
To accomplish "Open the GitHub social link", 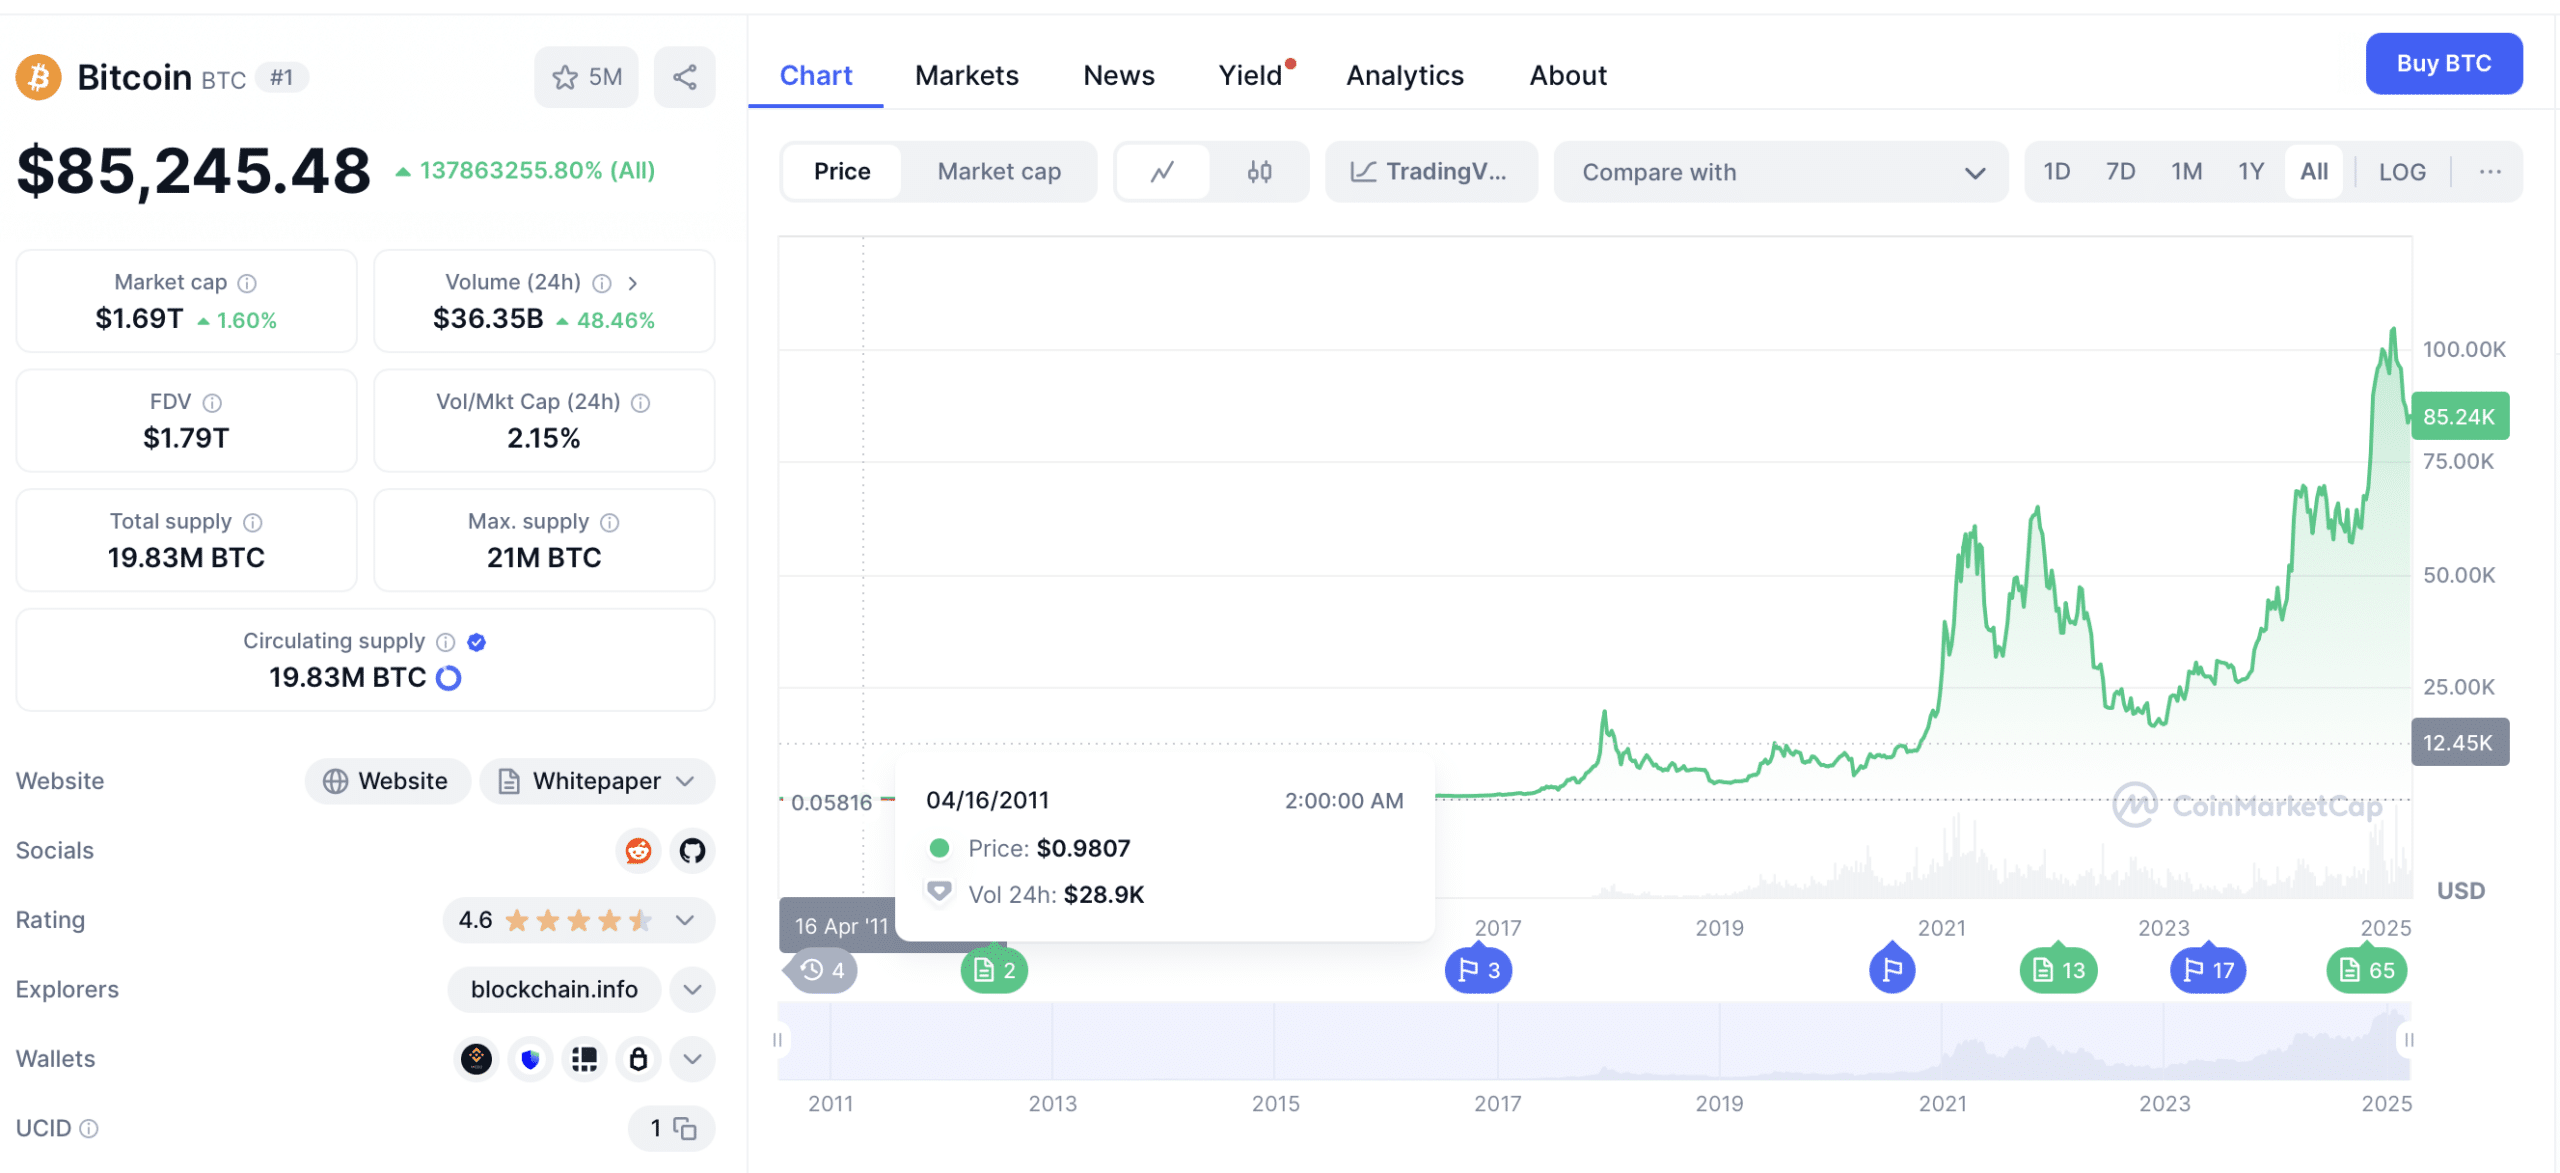I will 692,851.
